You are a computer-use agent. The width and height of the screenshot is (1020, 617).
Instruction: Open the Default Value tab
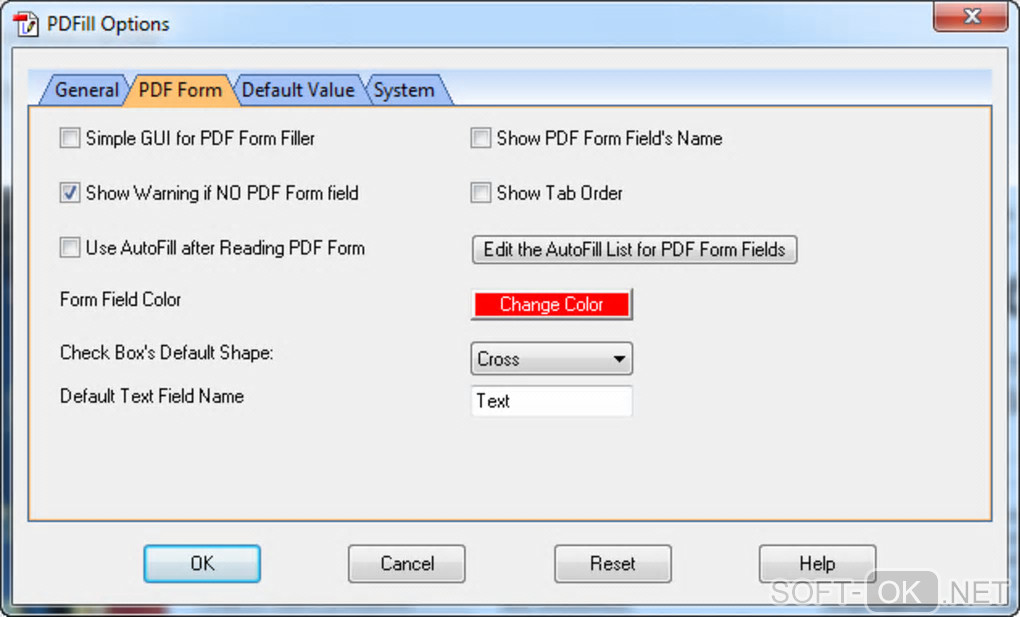tap(298, 90)
